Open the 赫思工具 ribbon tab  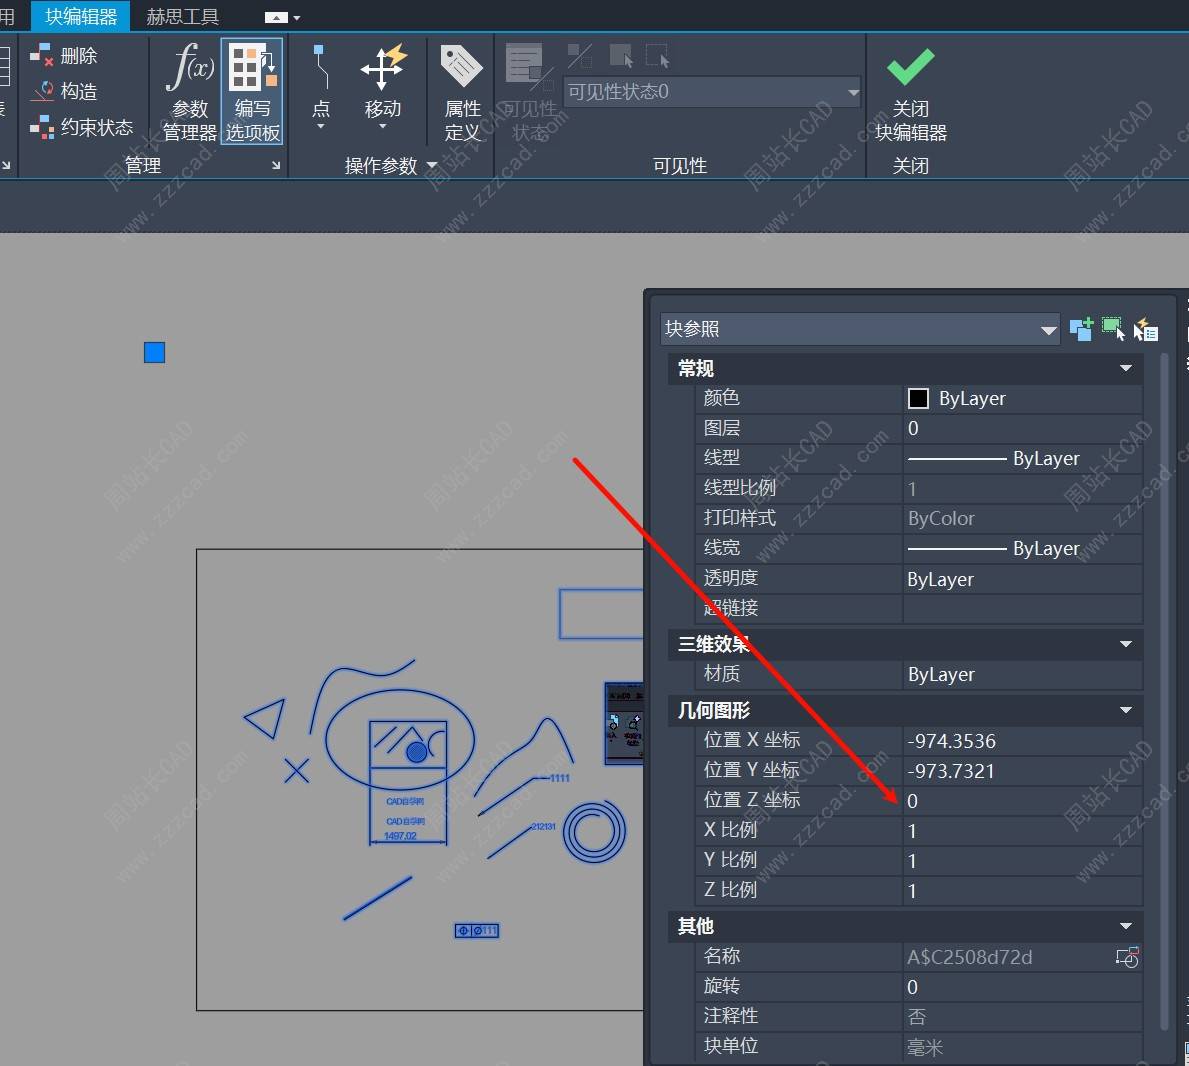click(x=182, y=17)
